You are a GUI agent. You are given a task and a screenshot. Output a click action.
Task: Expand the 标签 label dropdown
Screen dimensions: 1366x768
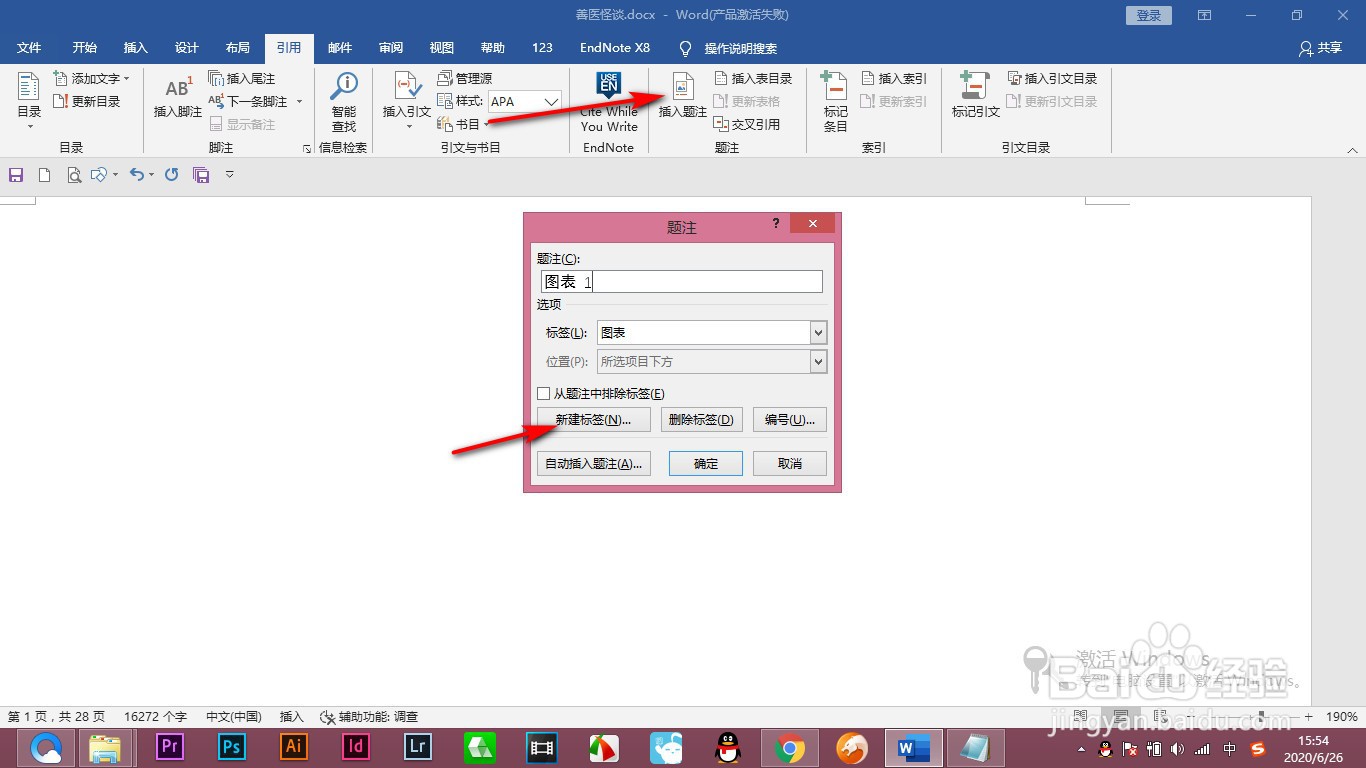(x=818, y=333)
